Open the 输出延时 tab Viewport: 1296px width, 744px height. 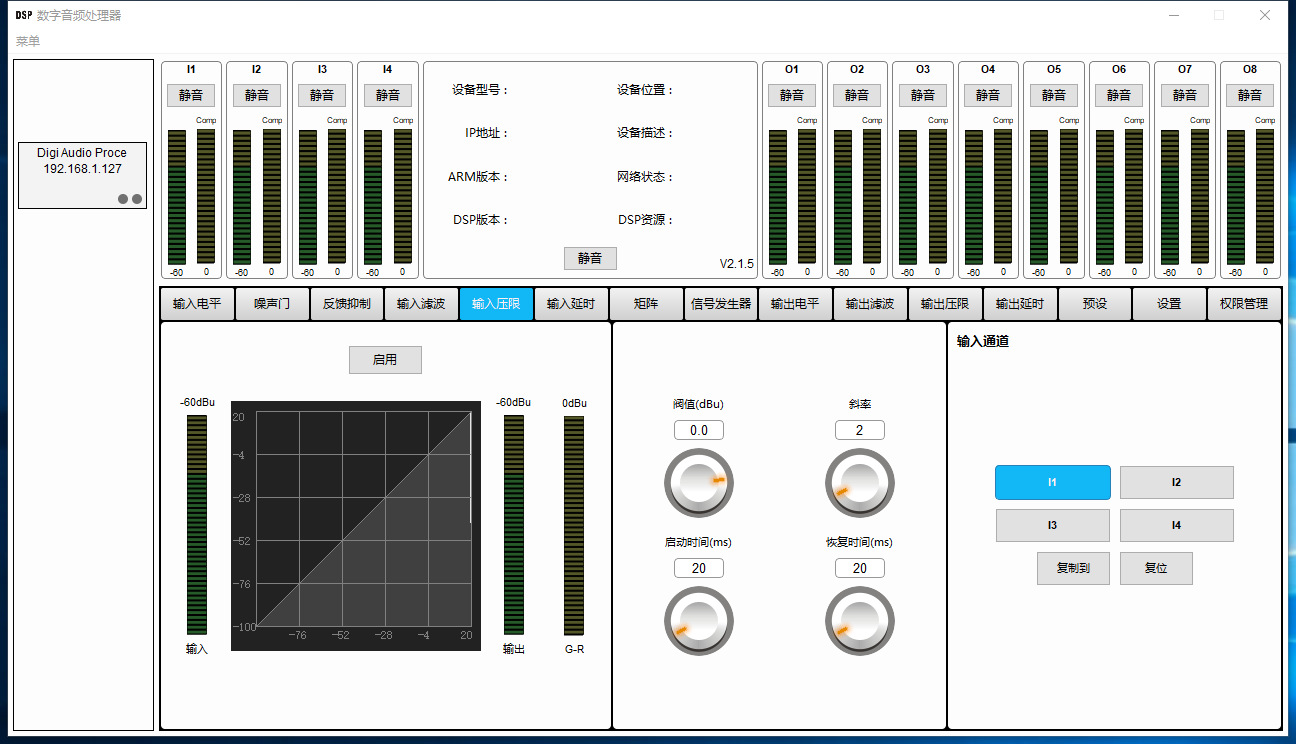pos(1019,304)
